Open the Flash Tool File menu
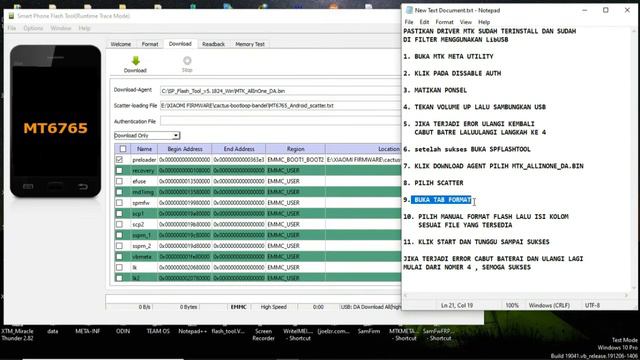 (x=11, y=28)
